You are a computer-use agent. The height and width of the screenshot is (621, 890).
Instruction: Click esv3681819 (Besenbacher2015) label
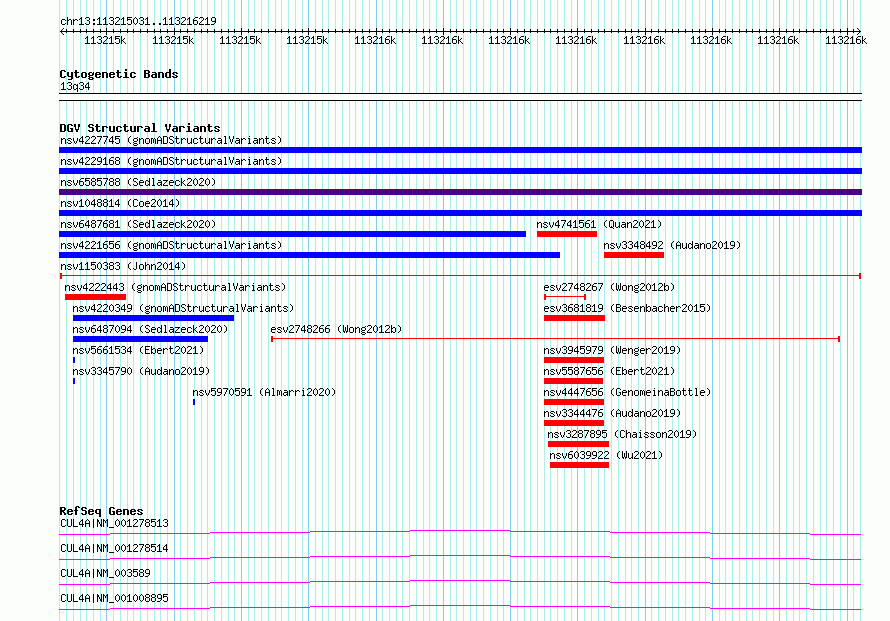click(x=627, y=308)
